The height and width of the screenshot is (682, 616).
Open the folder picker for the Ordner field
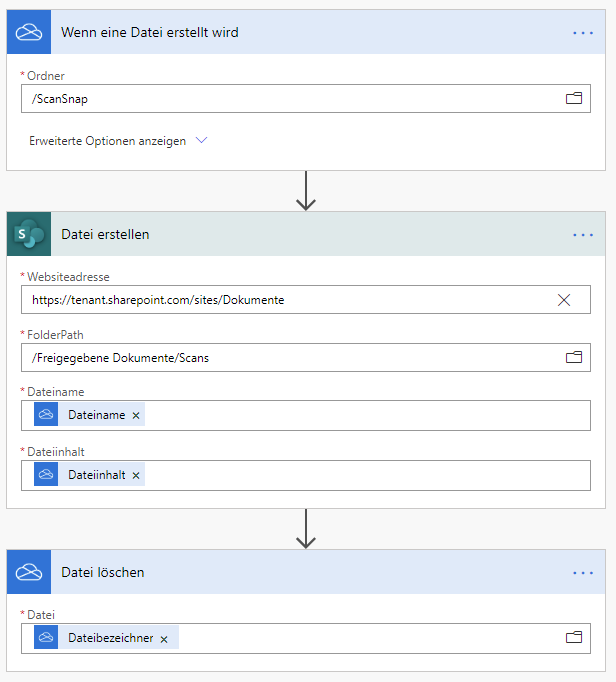(573, 98)
